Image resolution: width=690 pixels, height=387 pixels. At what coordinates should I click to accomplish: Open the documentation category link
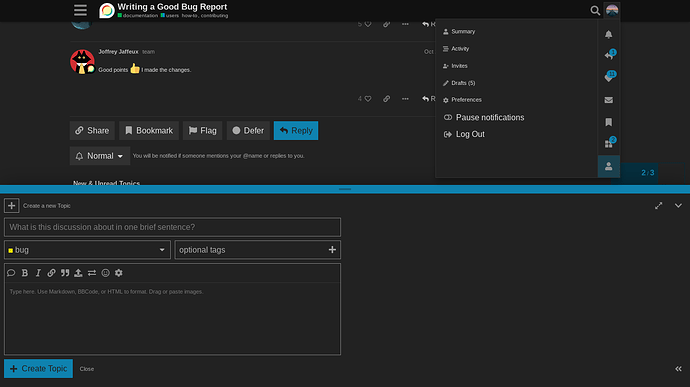pos(138,15)
